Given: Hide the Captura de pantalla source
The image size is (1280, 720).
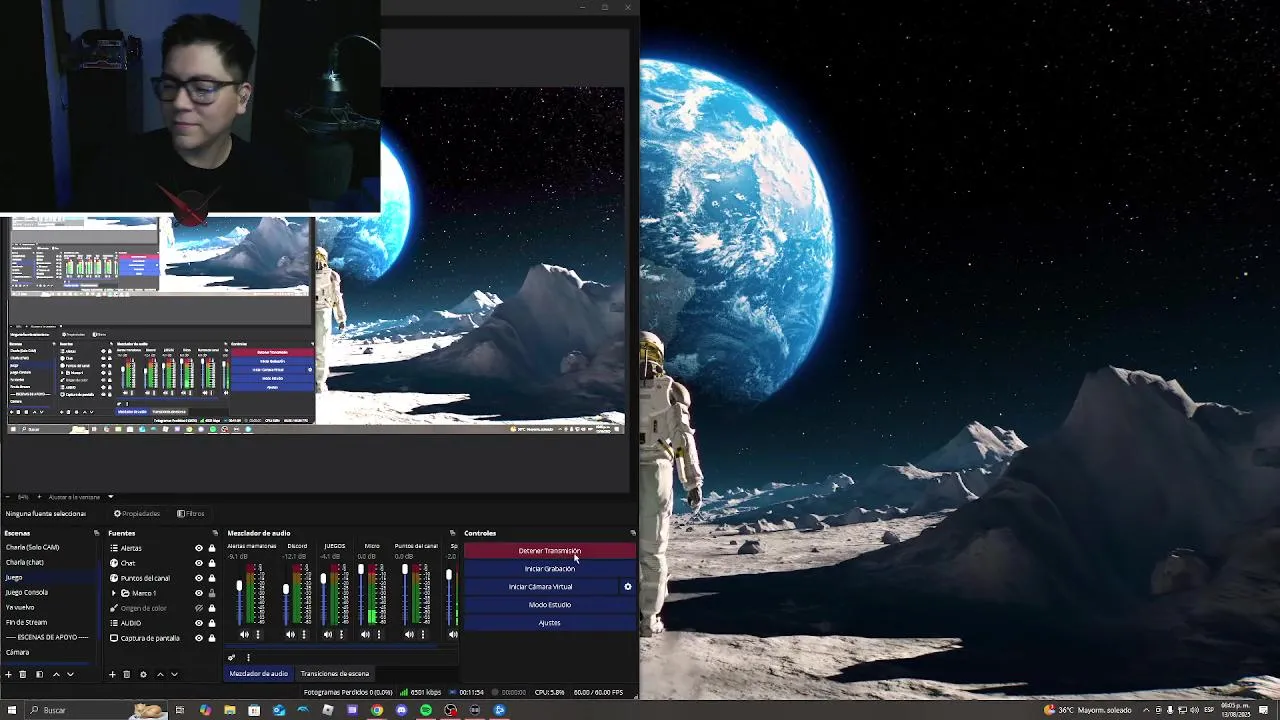Looking at the screenshot, I should coord(198,638).
